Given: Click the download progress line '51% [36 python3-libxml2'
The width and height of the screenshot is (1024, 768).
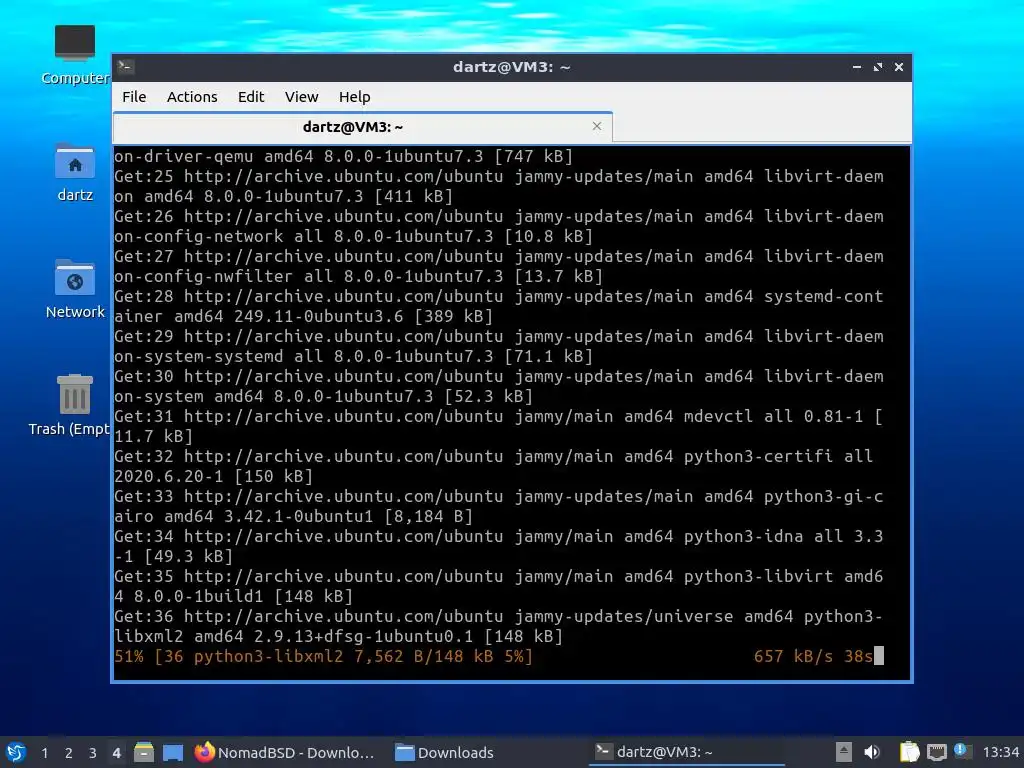Looking at the screenshot, I should [323, 656].
